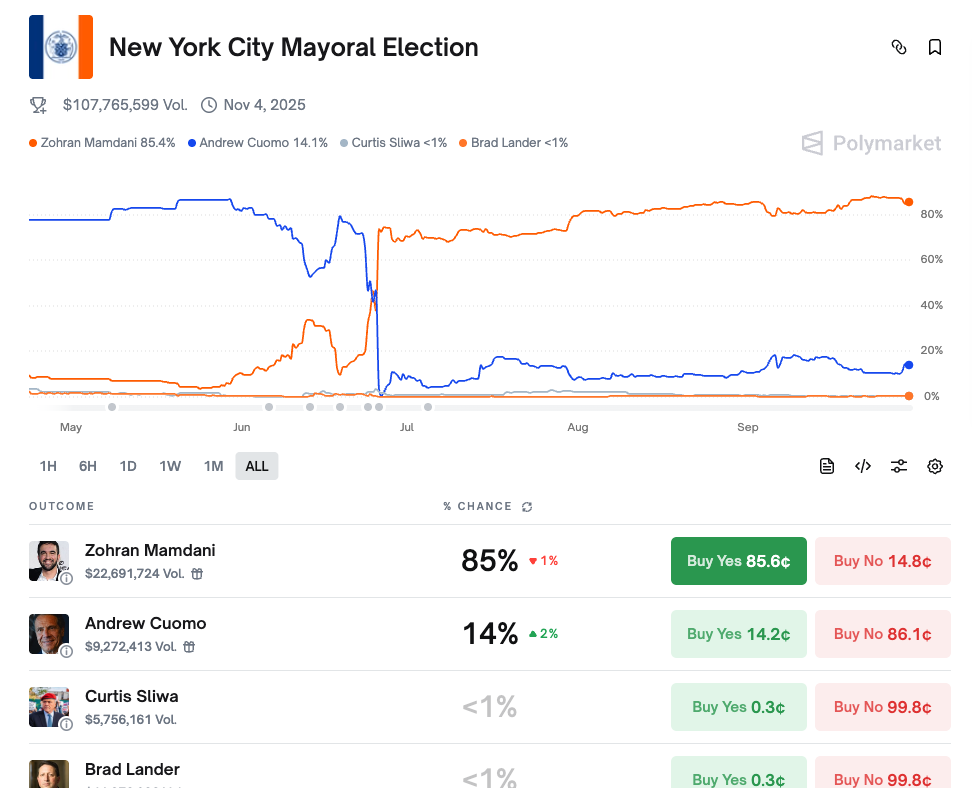Copy the market link icon

[899, 47]
